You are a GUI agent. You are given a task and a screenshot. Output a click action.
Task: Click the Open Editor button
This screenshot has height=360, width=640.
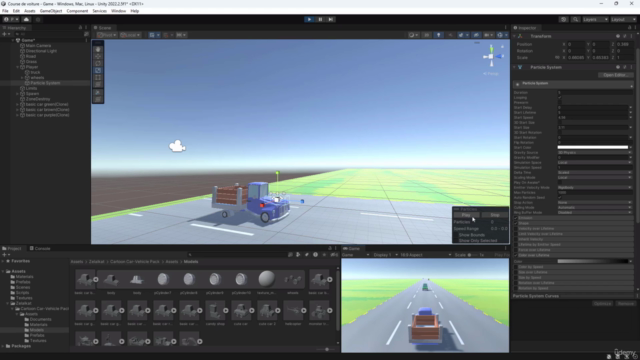click(x=615, y=75)
